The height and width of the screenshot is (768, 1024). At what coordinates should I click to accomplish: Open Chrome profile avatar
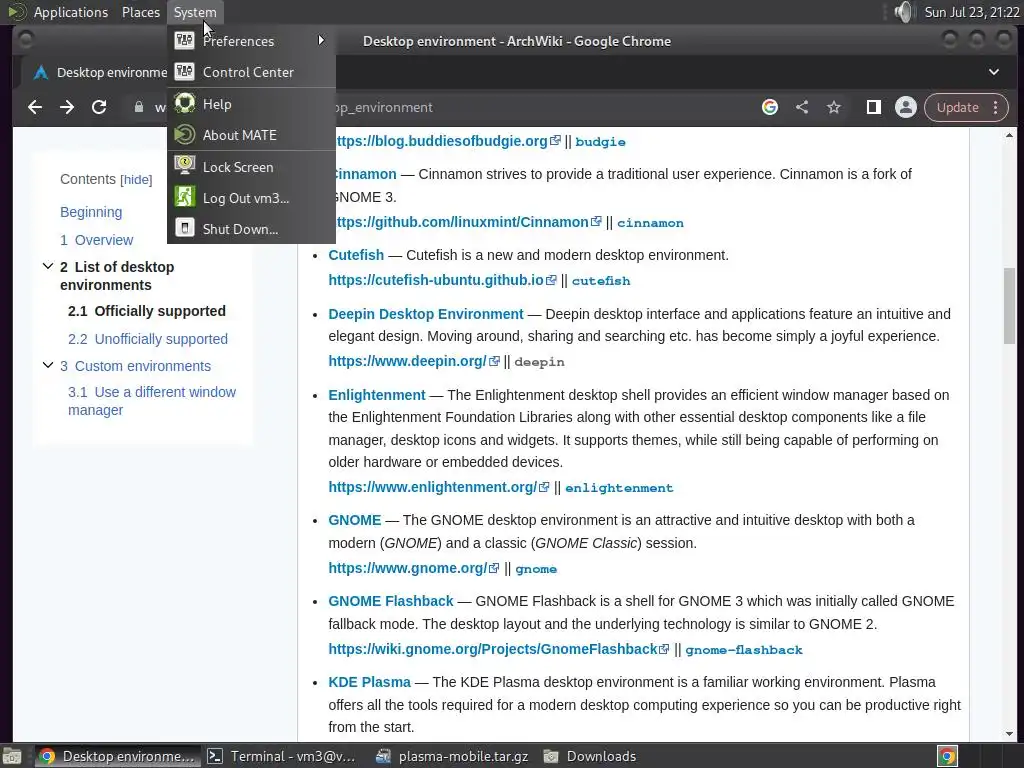click(x=906, y=107)
